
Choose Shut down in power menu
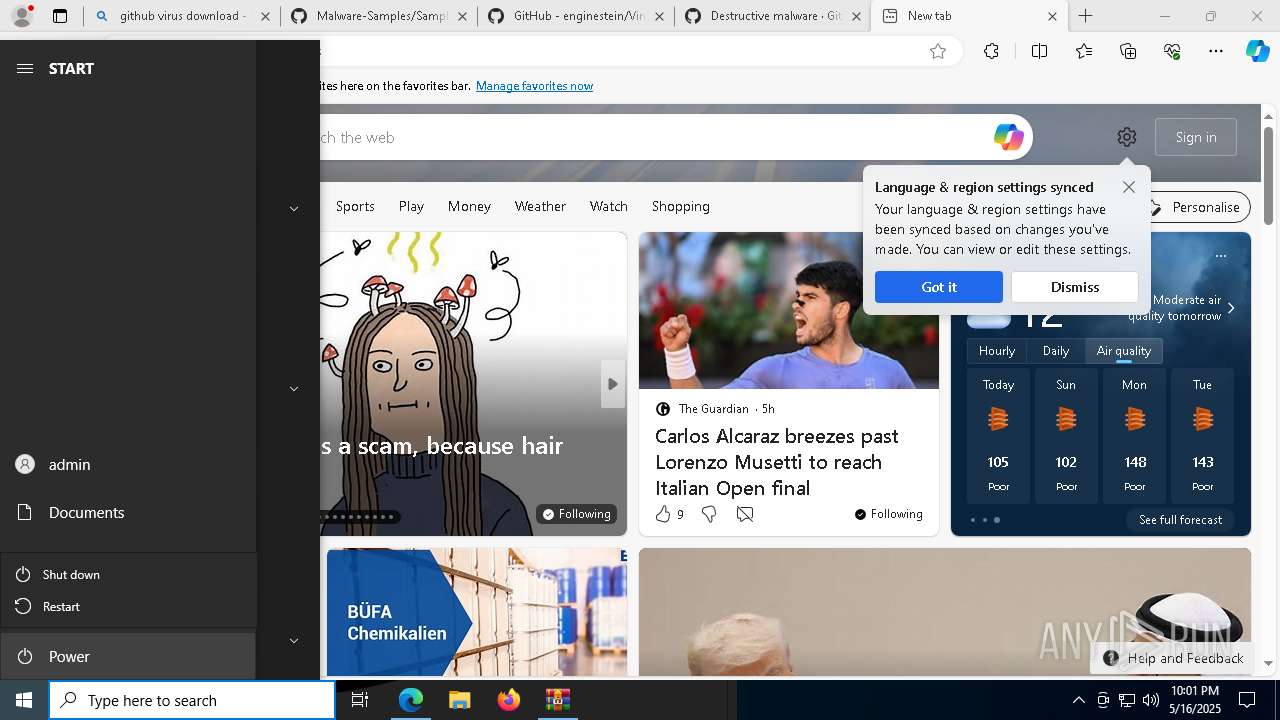pyautogui.click(x=128, y=574)
